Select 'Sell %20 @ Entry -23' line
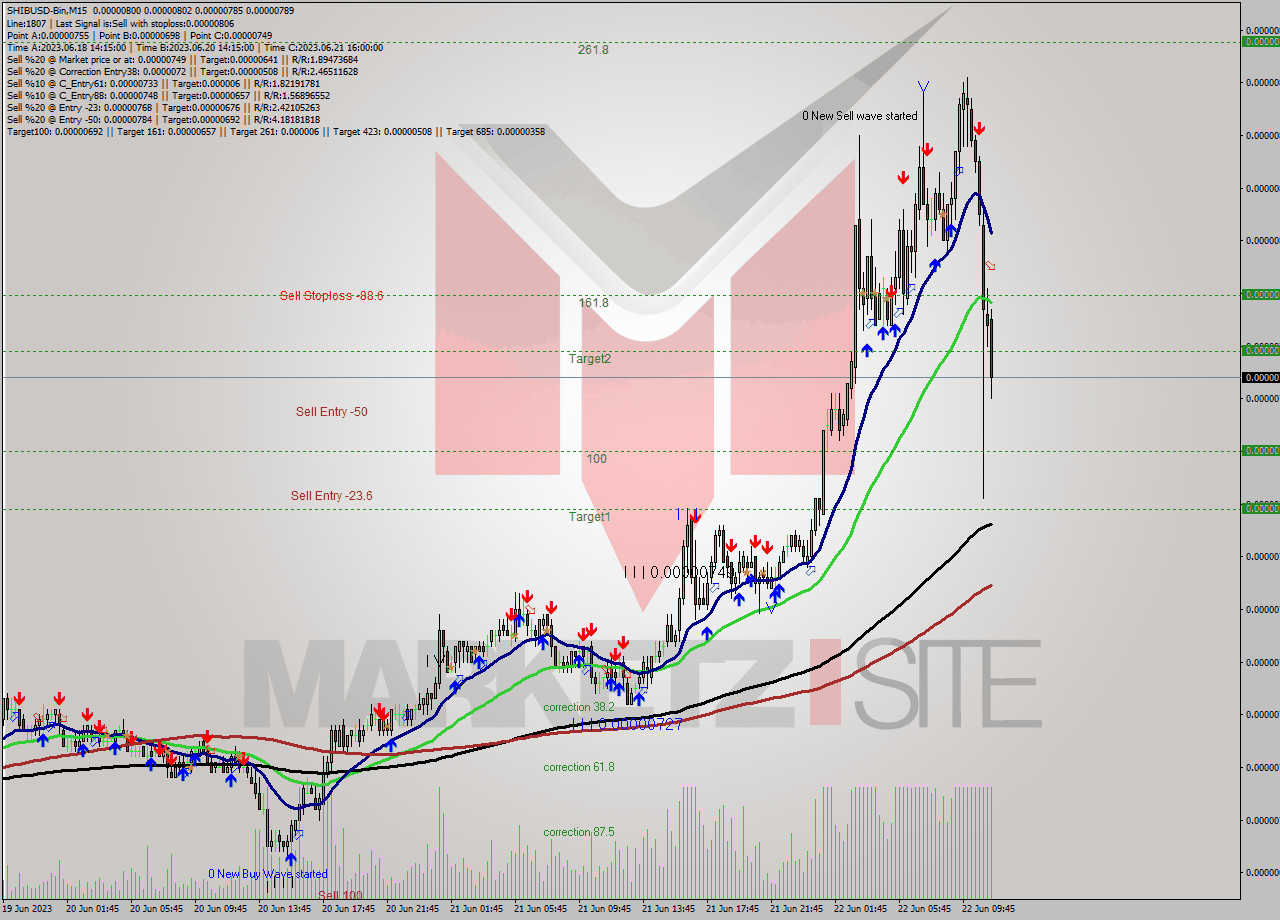Screen dimensions: 1280x920 pyautogui.click(x=163, y=107)
